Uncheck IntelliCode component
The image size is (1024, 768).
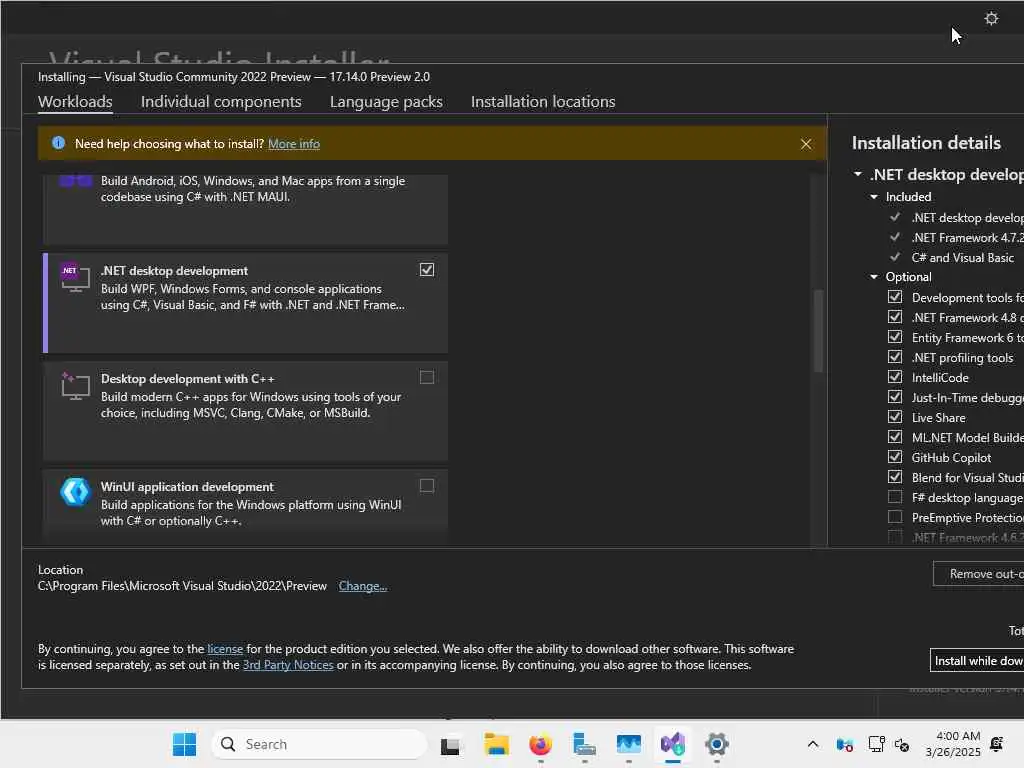[x=895, y=377]
